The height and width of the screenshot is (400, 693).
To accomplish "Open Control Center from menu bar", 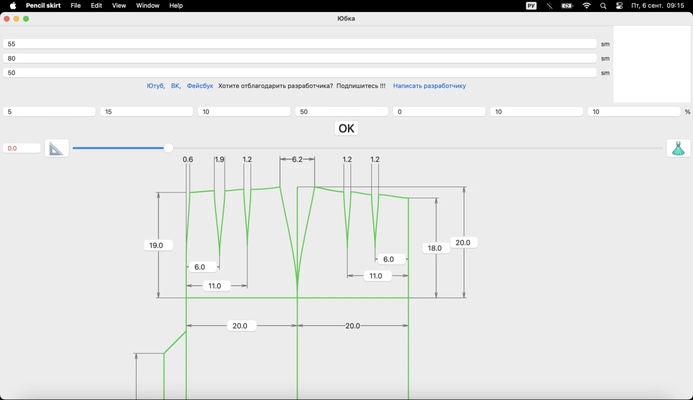I will click(x=620, y=6).
